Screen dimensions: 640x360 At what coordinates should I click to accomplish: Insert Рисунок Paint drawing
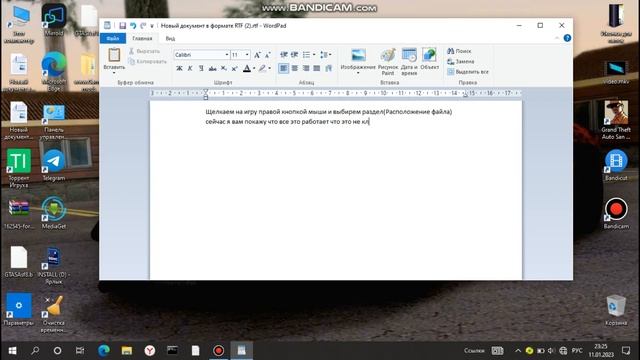388,62
